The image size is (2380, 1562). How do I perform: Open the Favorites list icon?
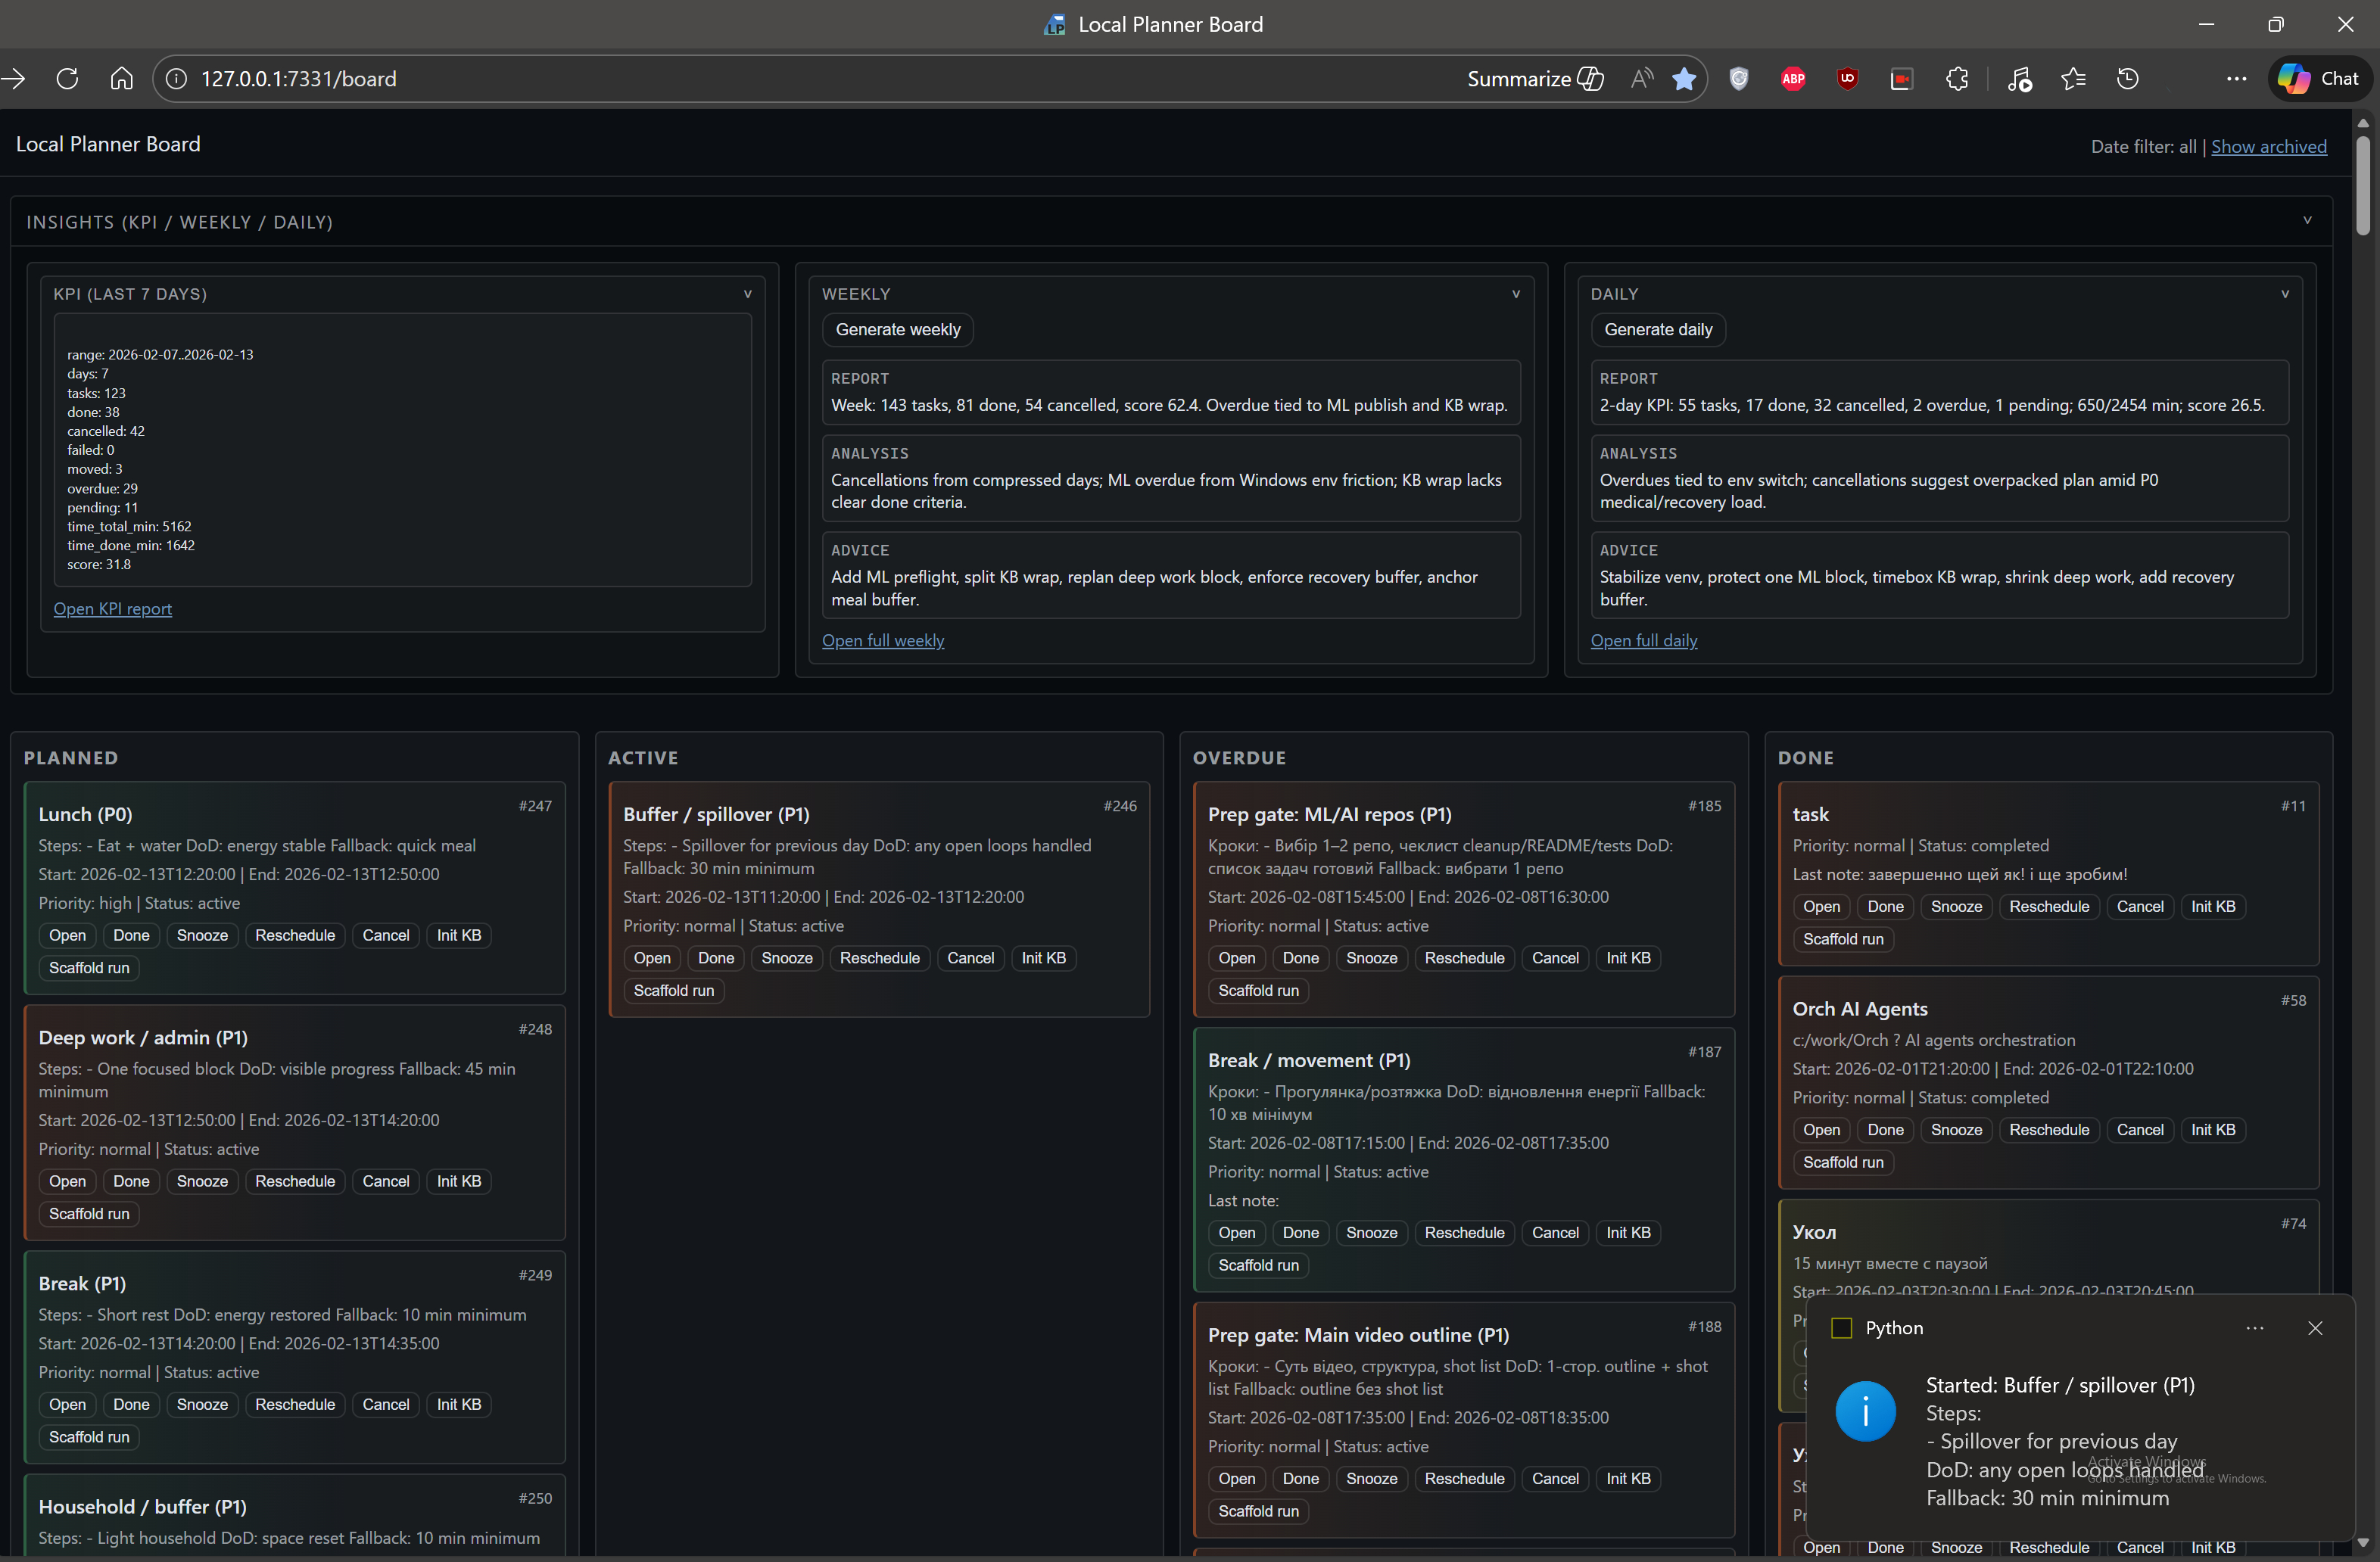click(x=2073, y=79)
